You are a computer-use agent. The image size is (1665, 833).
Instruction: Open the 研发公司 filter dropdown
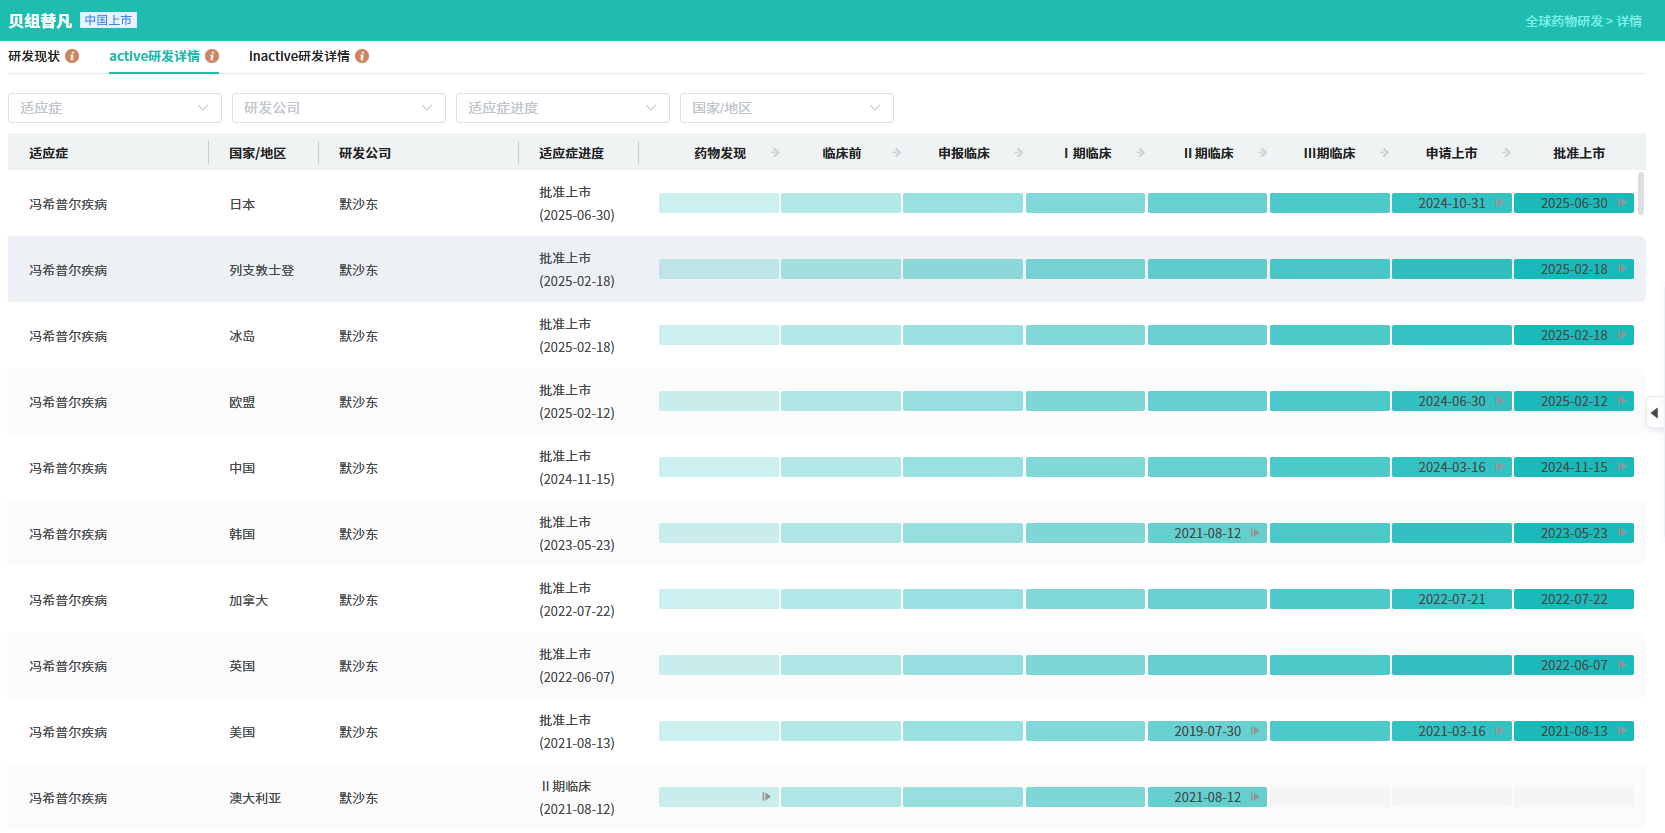pos(339,108)
